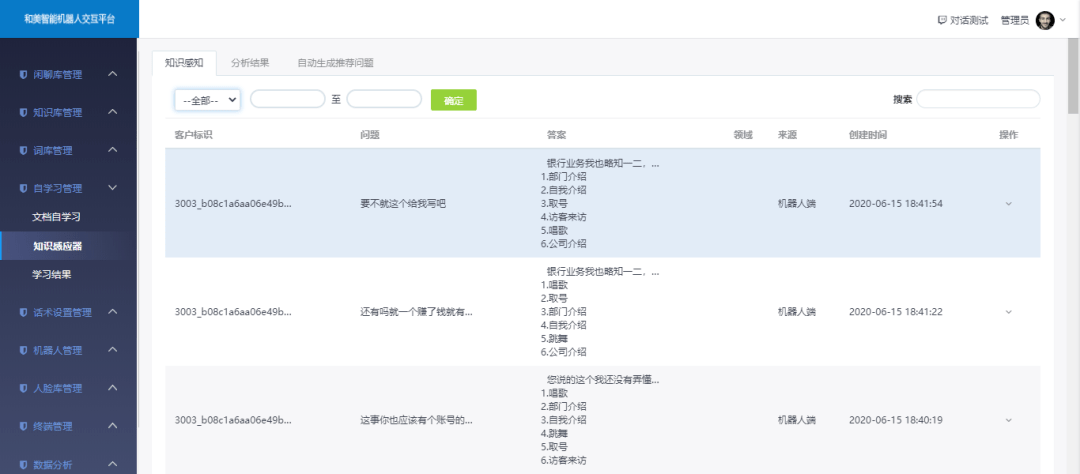
Task: Select question 要不就这个给我写吧
Action: (403, 203)
